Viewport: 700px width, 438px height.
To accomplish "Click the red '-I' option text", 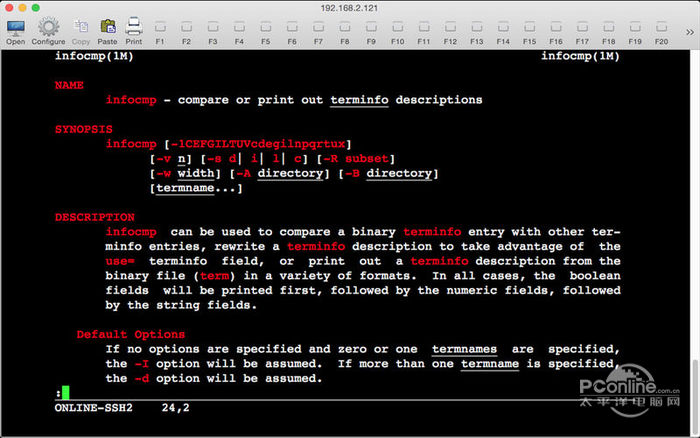I will pos(142,364).
